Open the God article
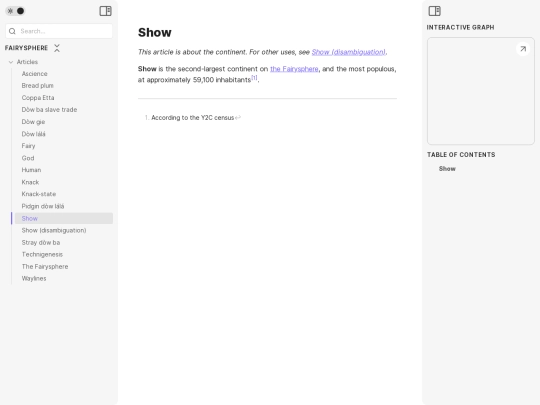 (x=28, y=158)
